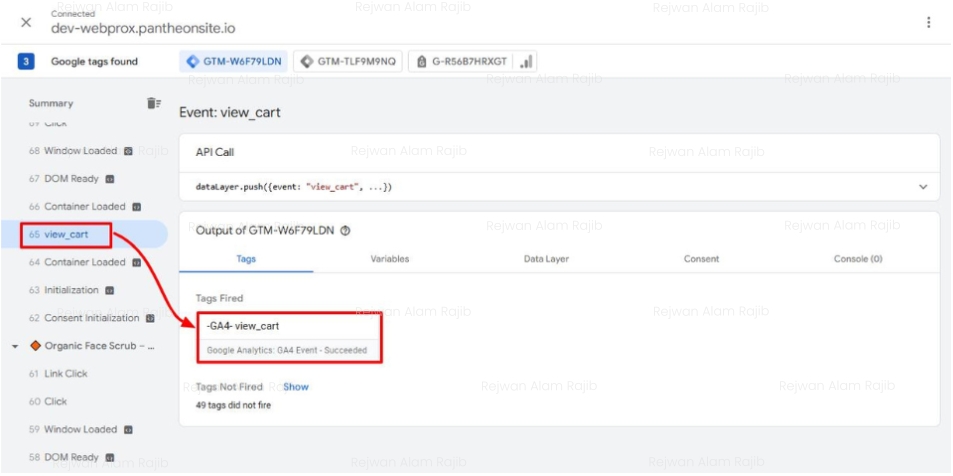Click the help icon next to Output of GTM-W6F79LDN
953x476 pixels.
coord(346,230)
